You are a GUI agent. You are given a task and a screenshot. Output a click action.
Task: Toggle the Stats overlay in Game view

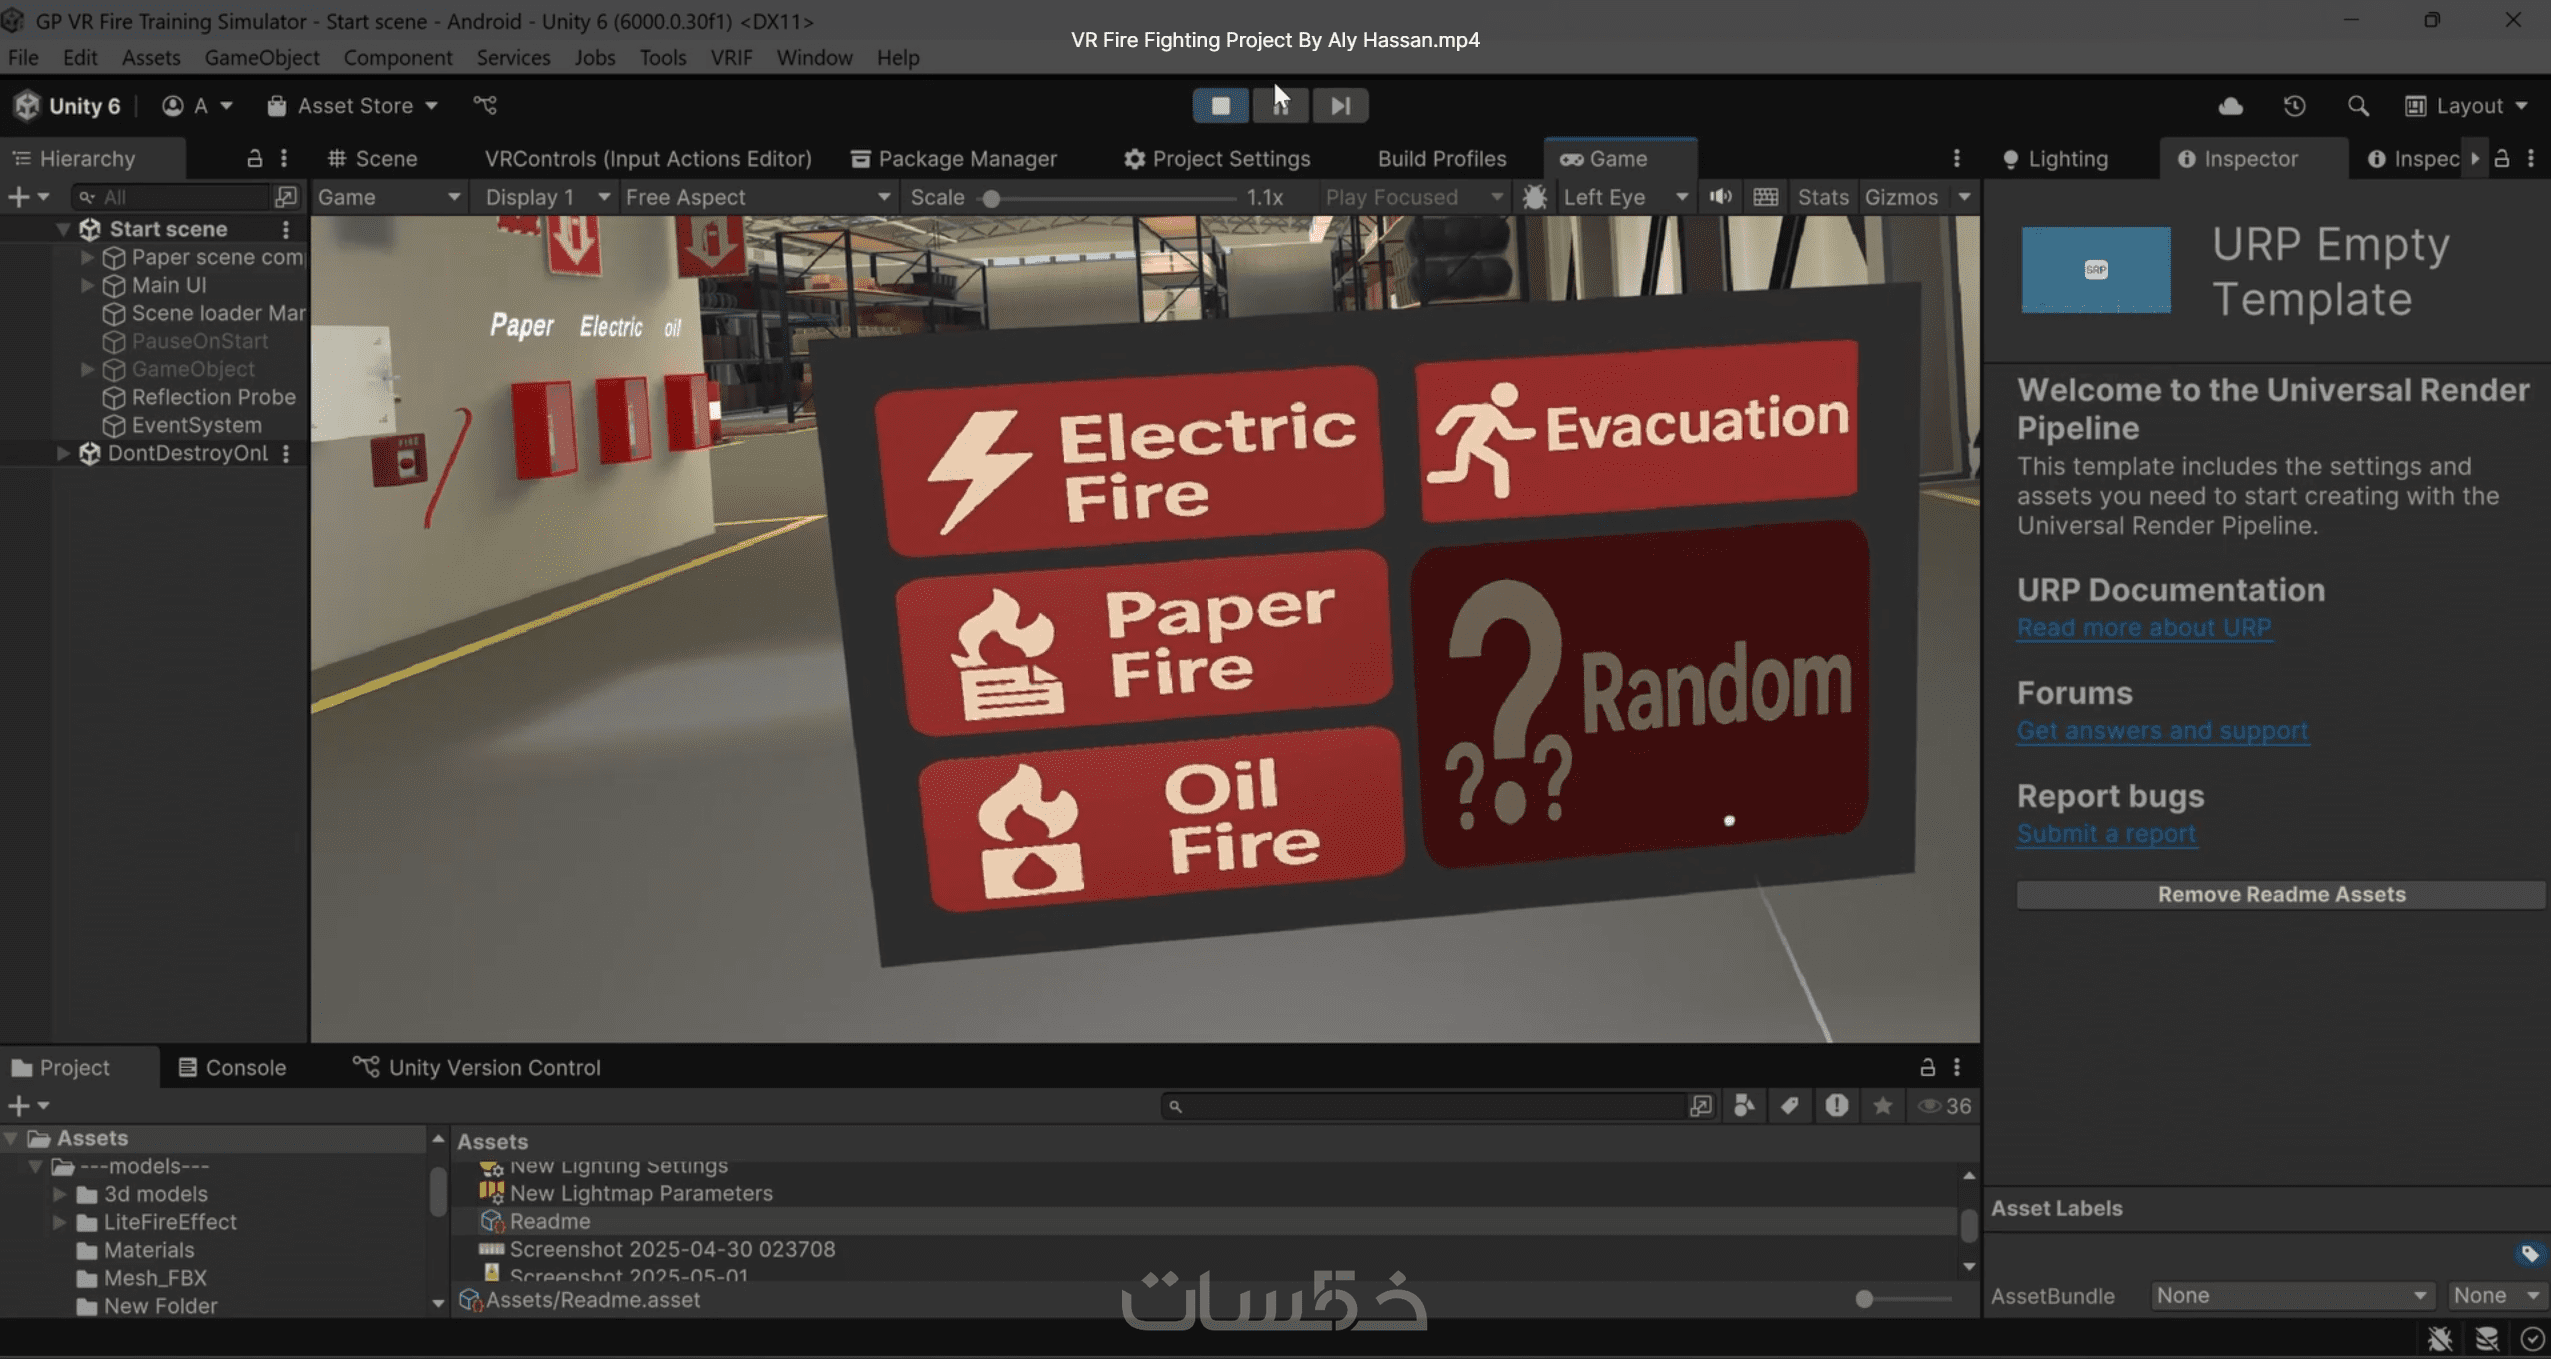click(x=1822, y=197)
